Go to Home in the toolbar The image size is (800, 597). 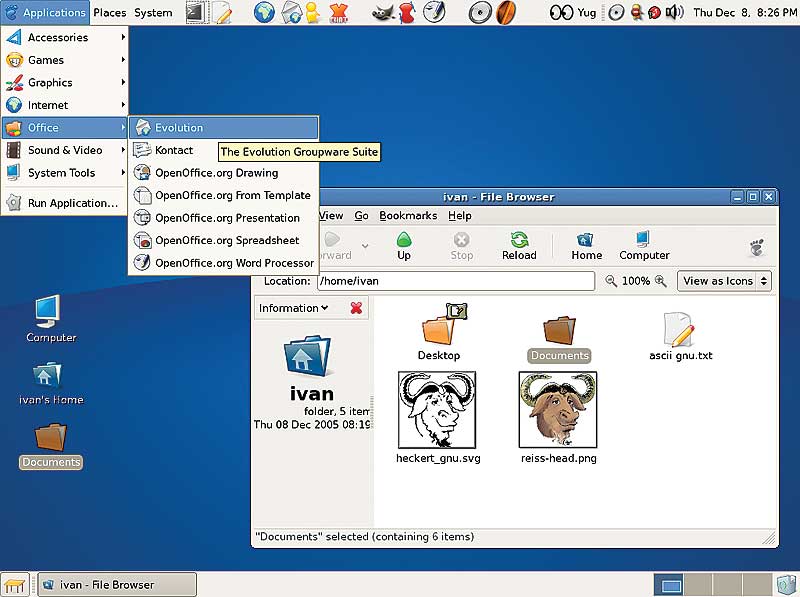point(586,245)
